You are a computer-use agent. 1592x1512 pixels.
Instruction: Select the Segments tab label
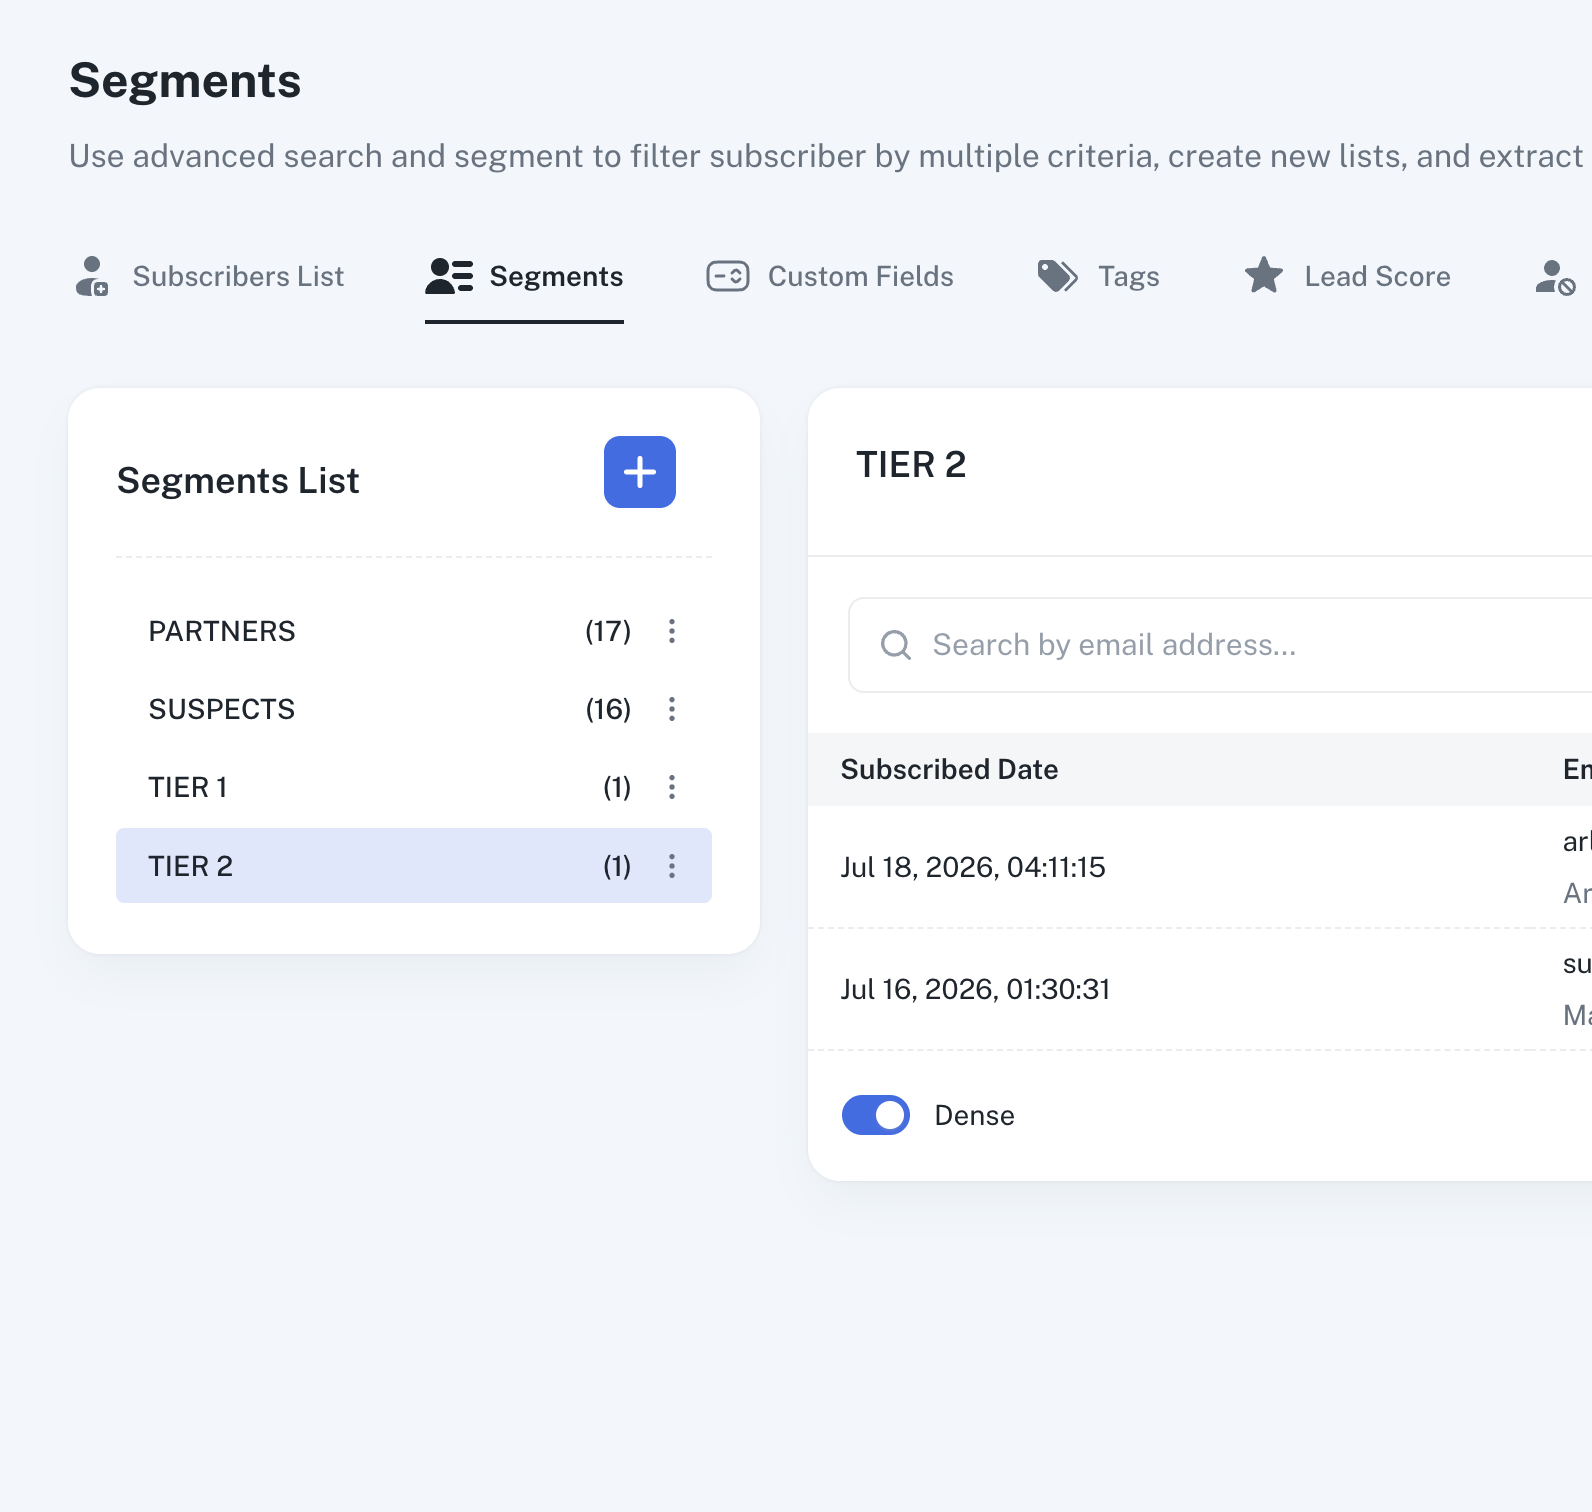556,276
